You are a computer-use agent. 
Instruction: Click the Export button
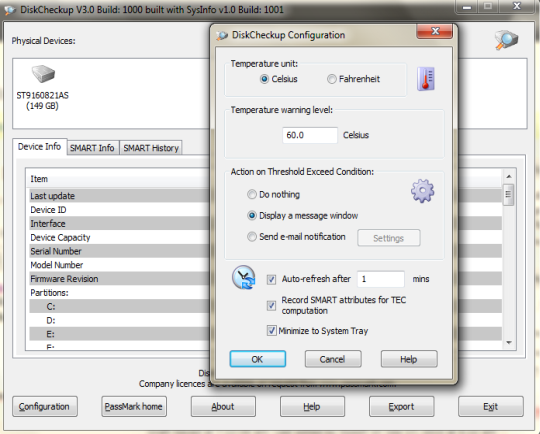click(401, 406)
